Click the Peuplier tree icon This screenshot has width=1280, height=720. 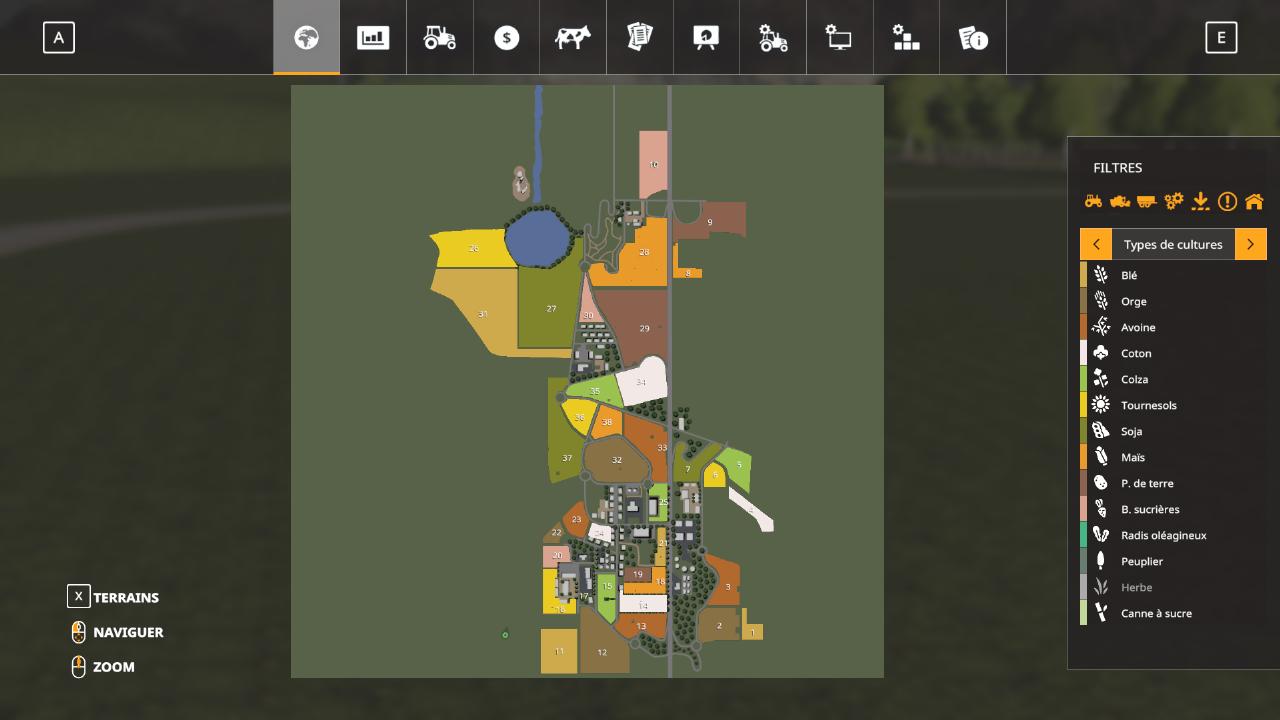click(1101, 561)
